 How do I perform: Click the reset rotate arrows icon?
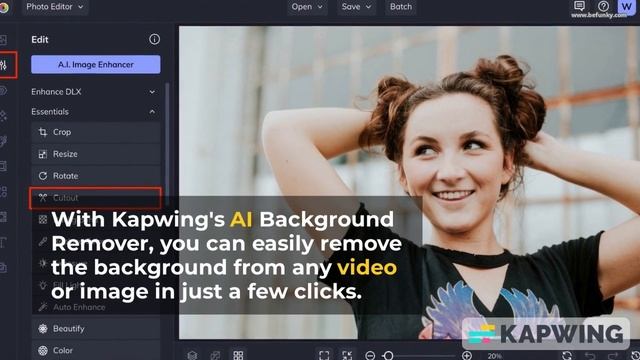(567, 356)
